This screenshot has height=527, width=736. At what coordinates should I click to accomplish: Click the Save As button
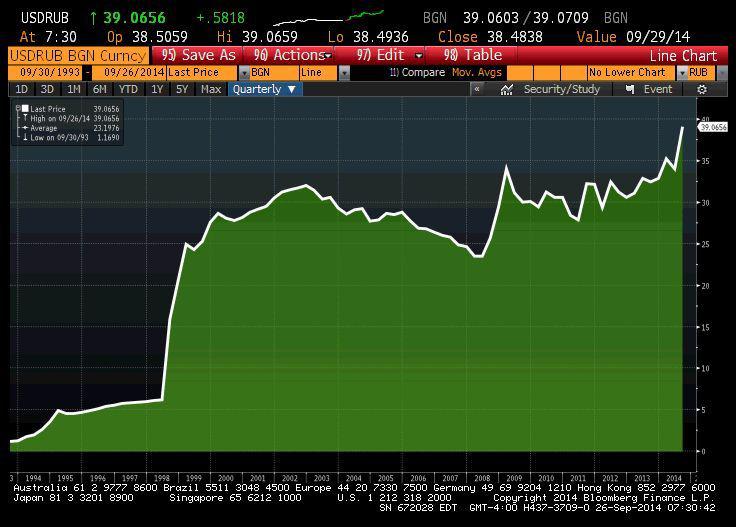point(198,56)
